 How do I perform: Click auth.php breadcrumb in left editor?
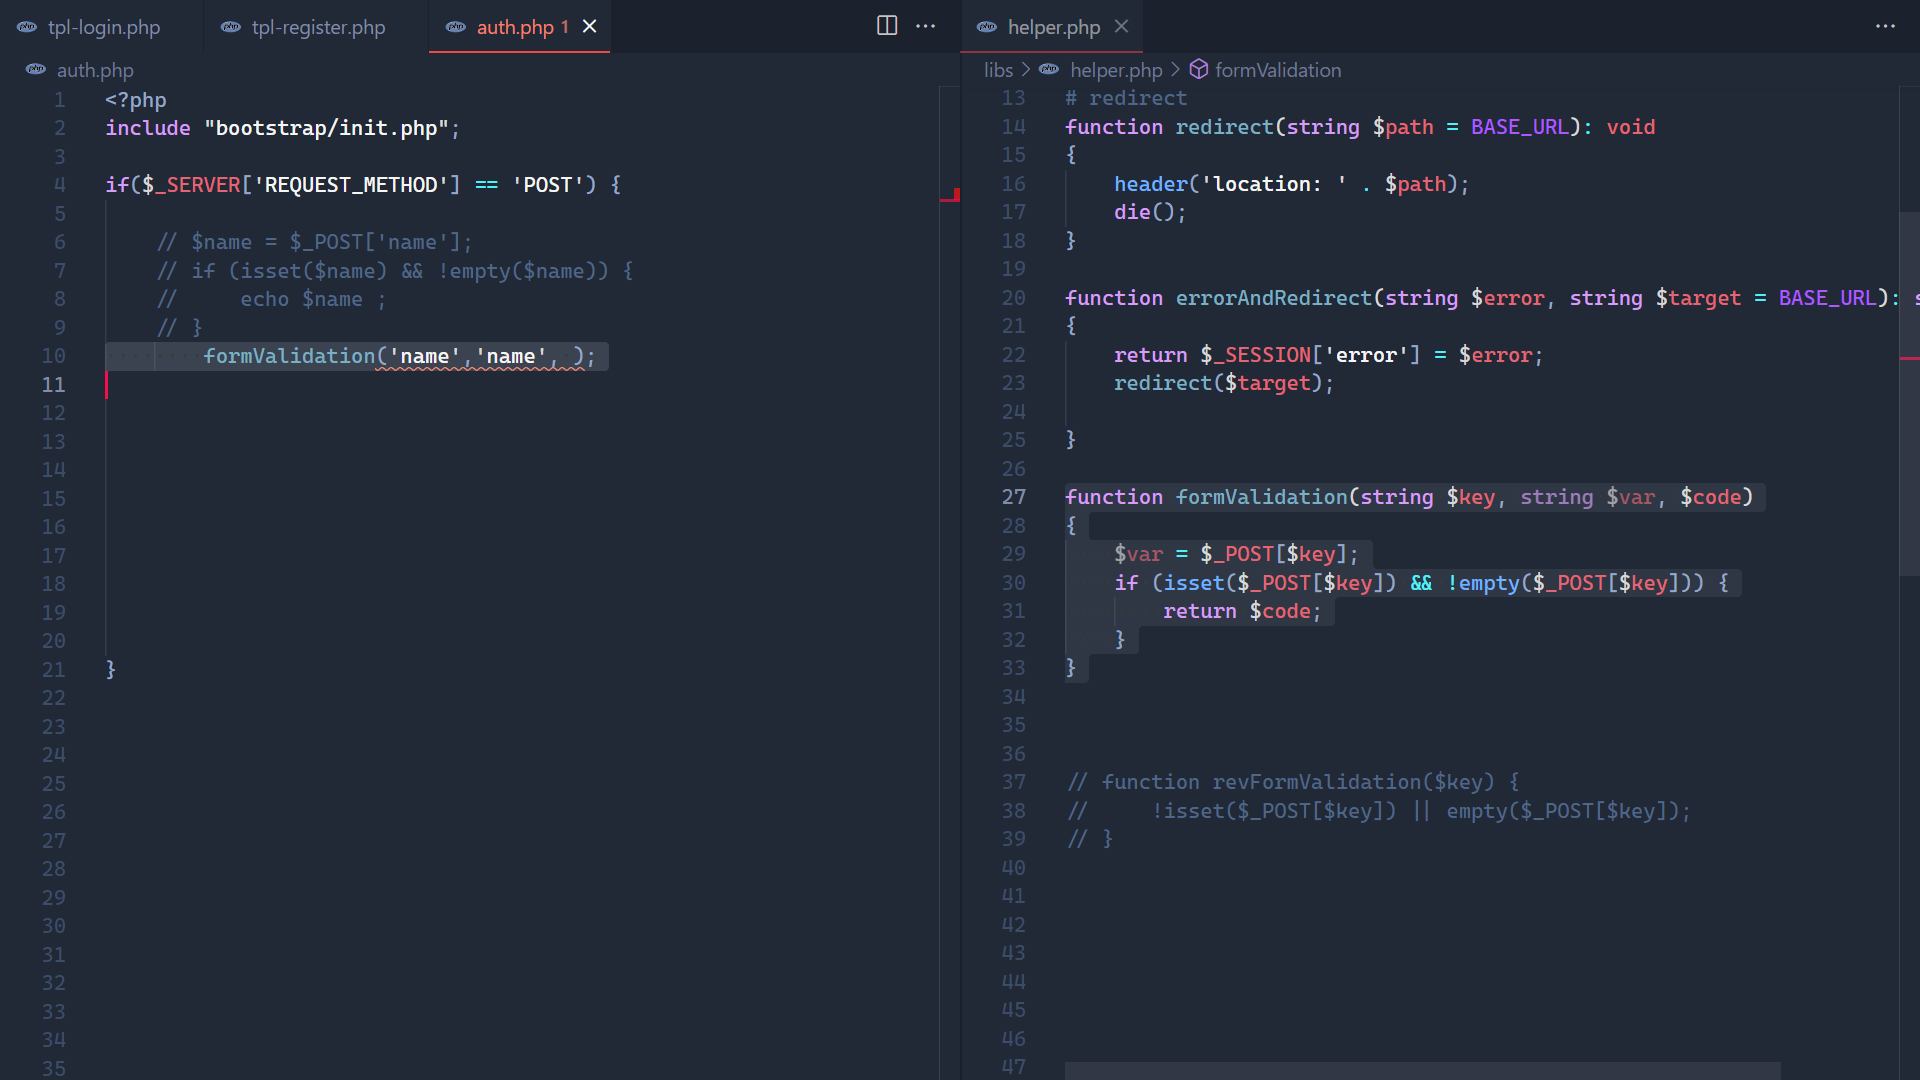click(x=95, y=70)
